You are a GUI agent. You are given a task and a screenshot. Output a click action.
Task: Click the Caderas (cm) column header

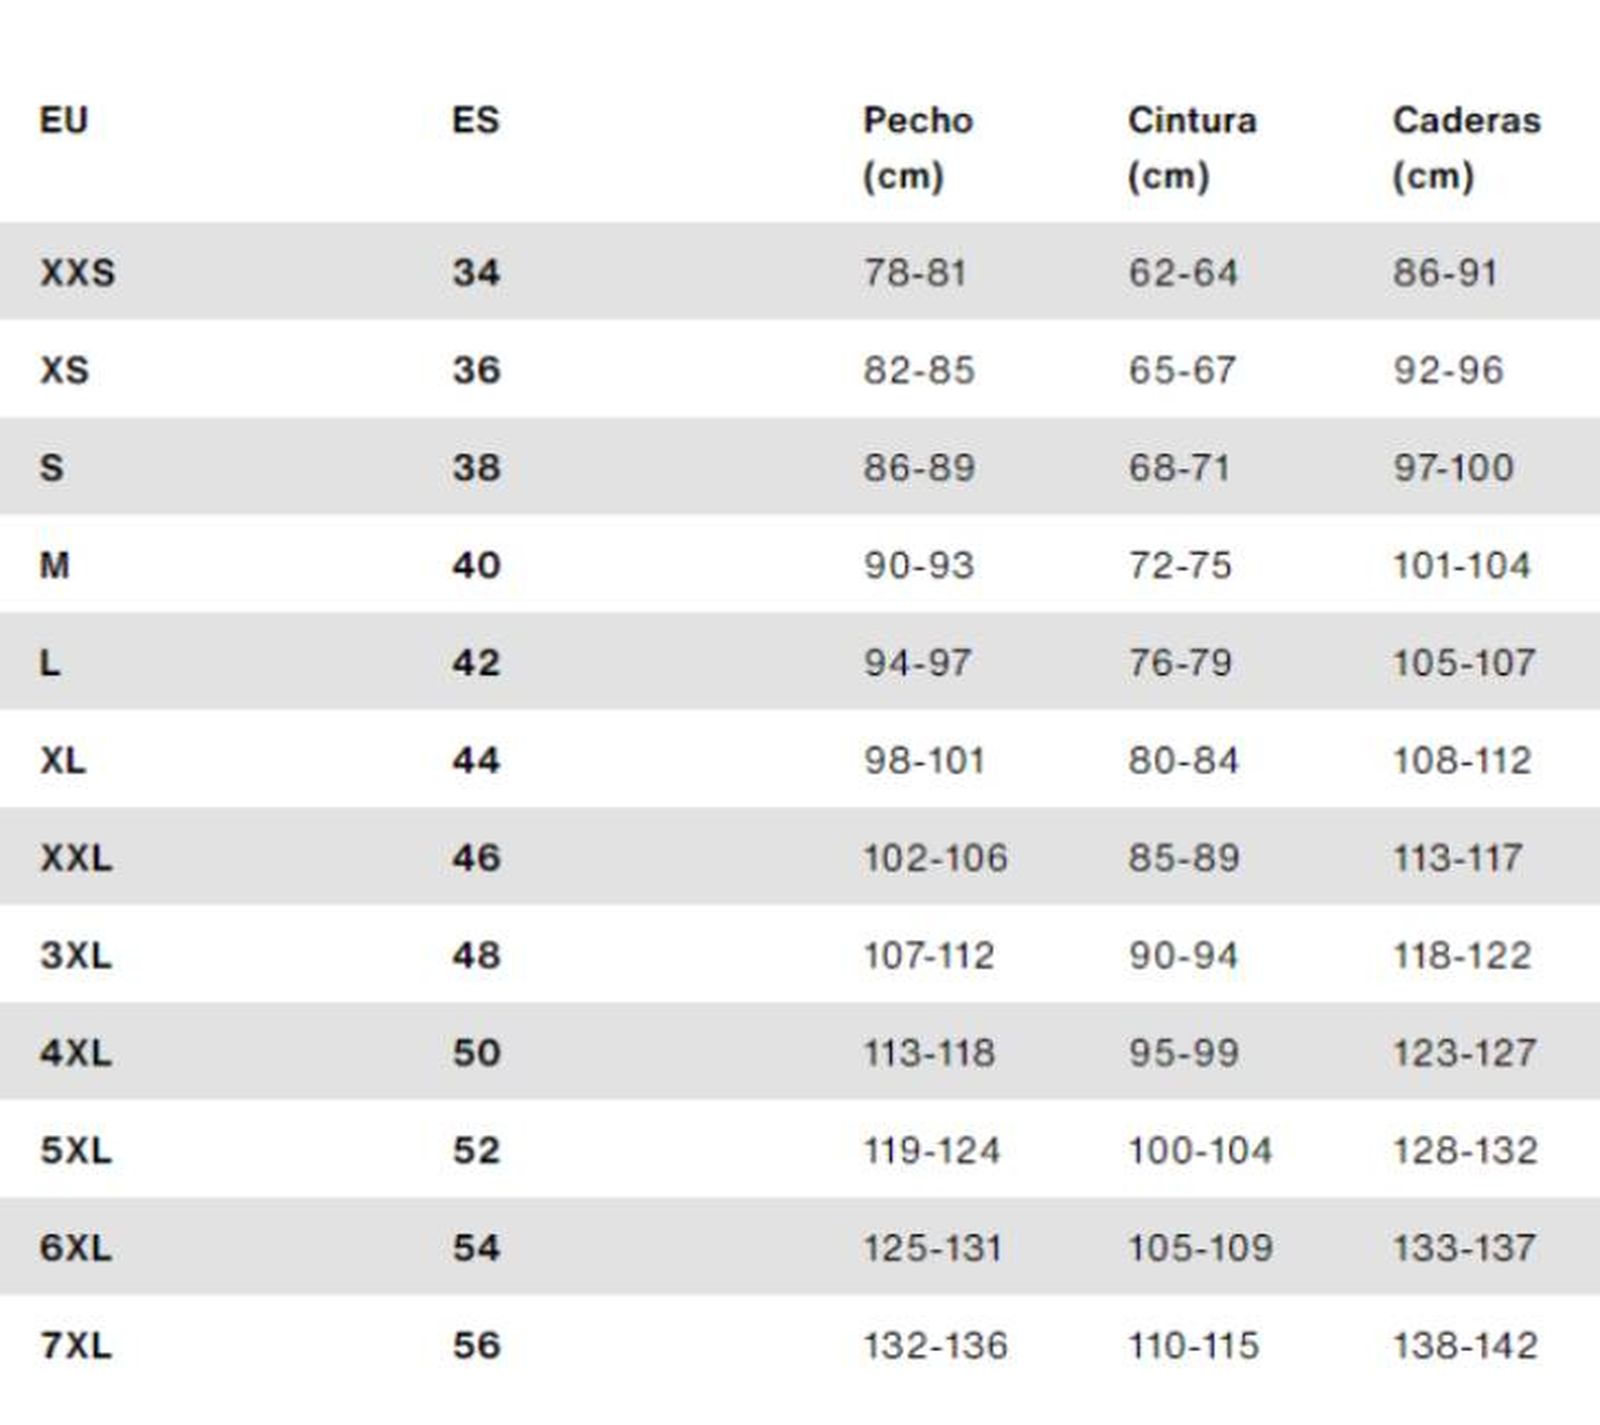1466,147
